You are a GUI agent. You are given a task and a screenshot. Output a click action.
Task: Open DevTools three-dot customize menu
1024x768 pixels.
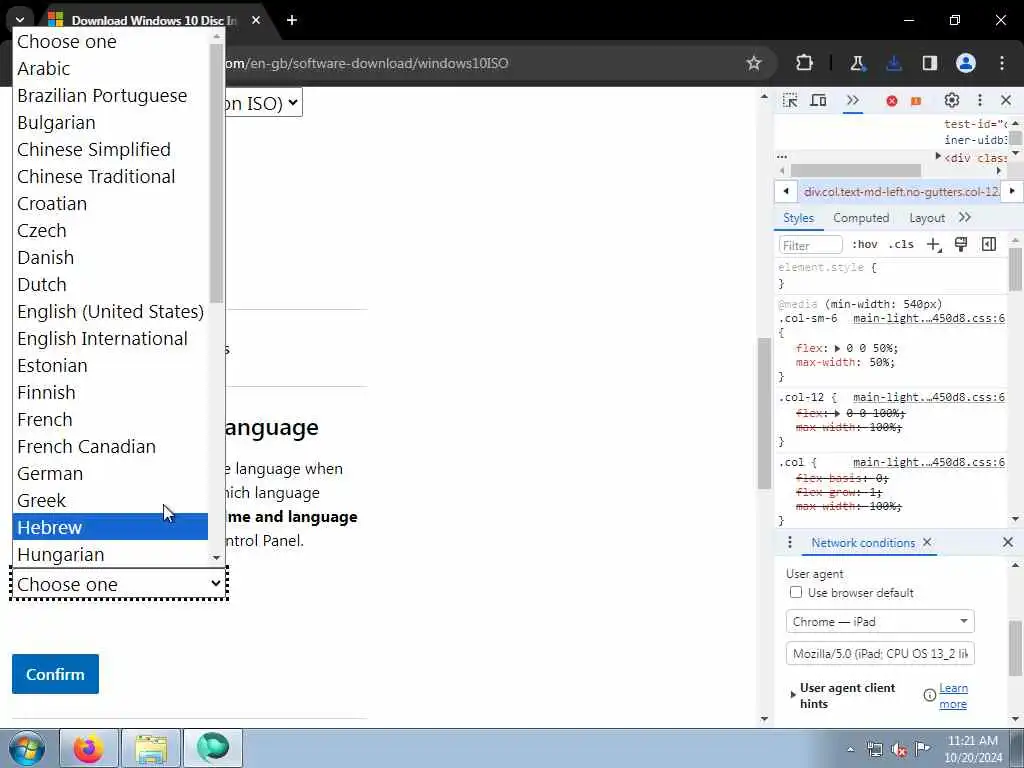click(x=980, y=101)
